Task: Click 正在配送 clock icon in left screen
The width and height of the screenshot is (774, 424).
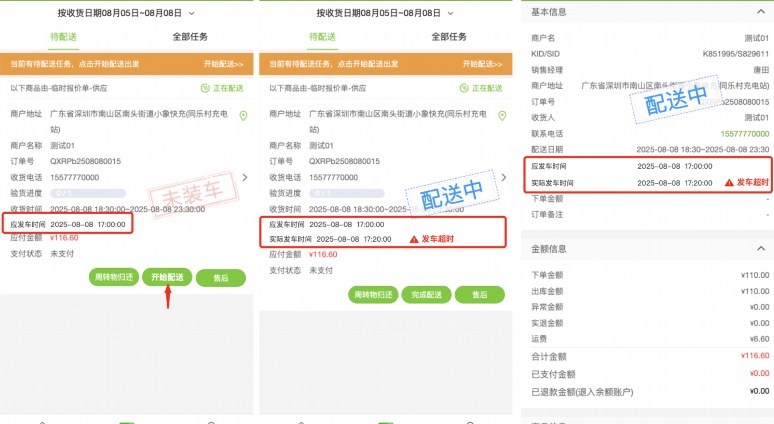Action: [x=205, y=88]
